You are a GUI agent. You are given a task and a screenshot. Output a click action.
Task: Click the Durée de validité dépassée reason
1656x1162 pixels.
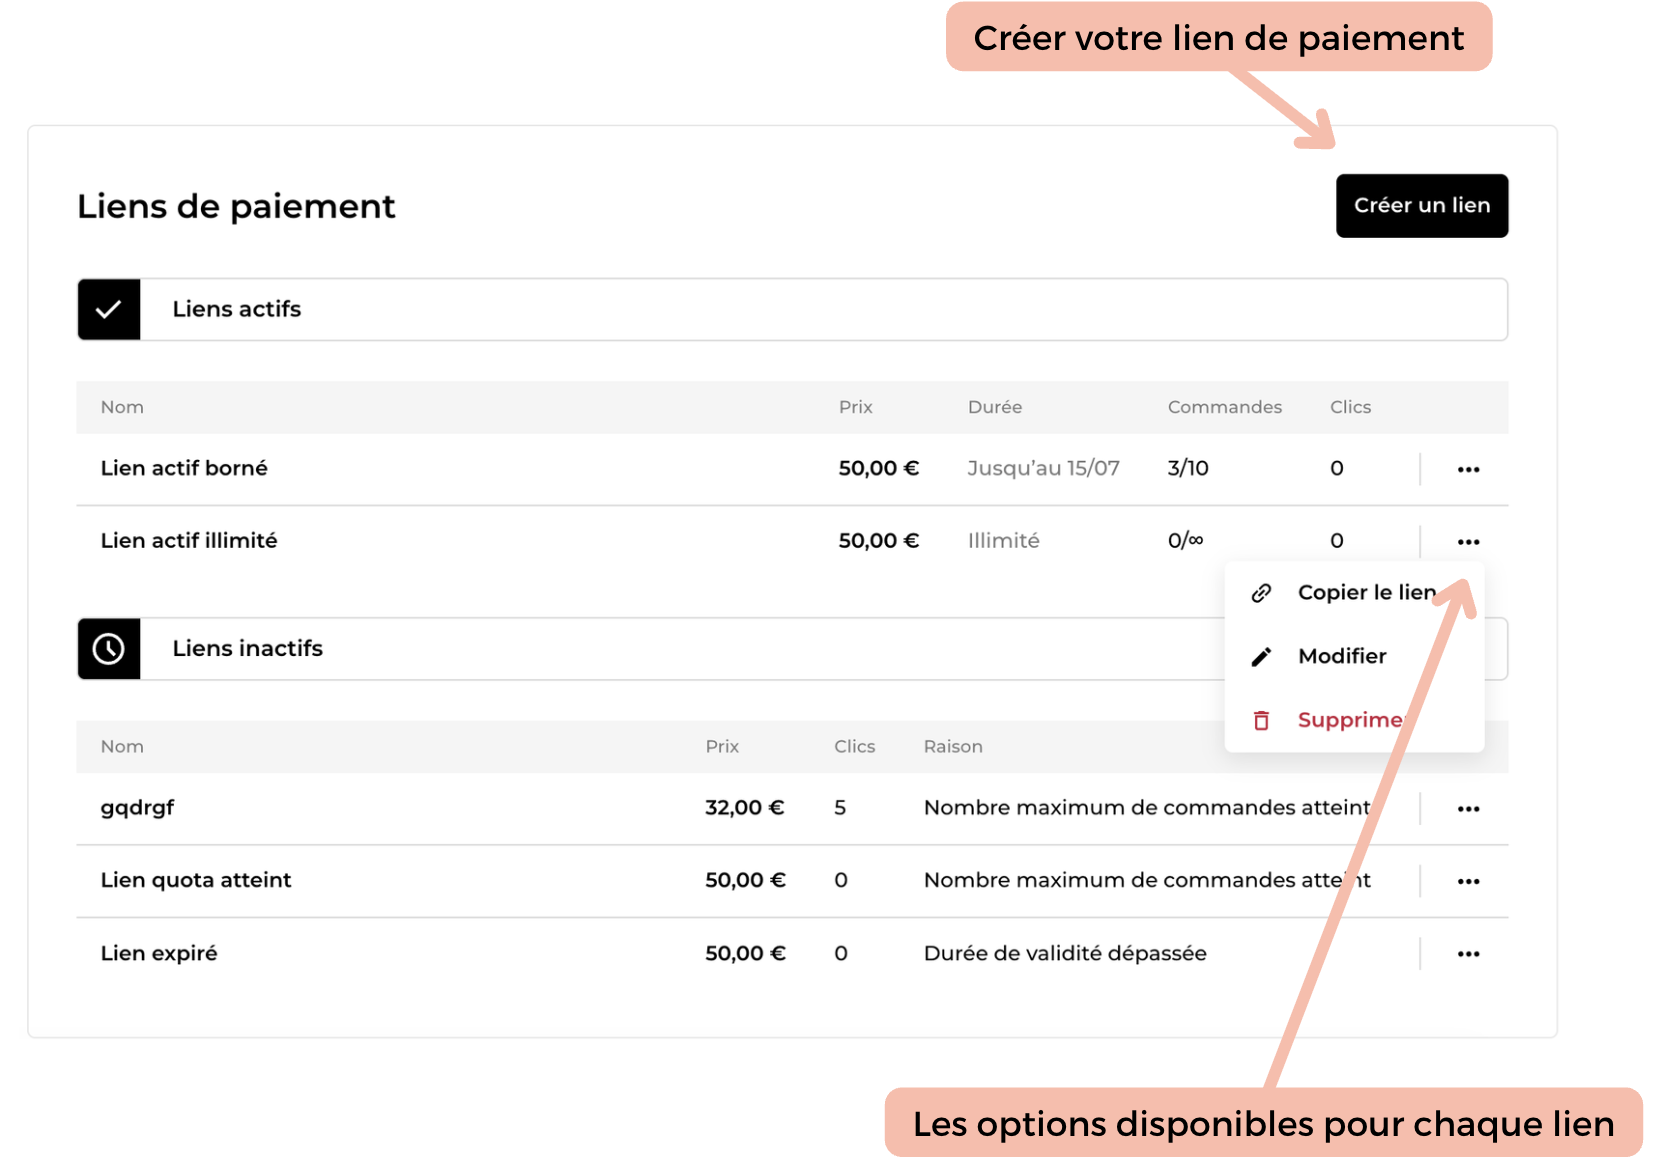click(x=1065, y=953)
